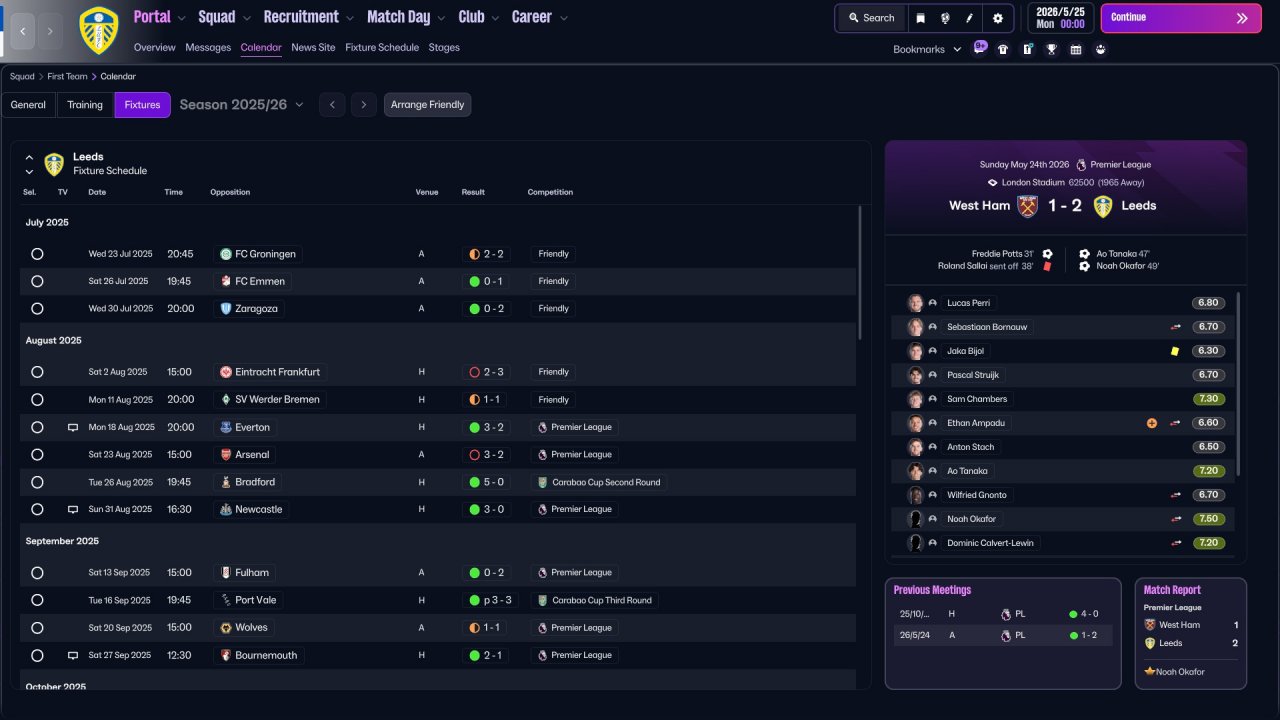Image resolution: width=1280 pixels, height=720 pixels.
Task: Go to the next season with the right arrow
Action: pos(364,105)
